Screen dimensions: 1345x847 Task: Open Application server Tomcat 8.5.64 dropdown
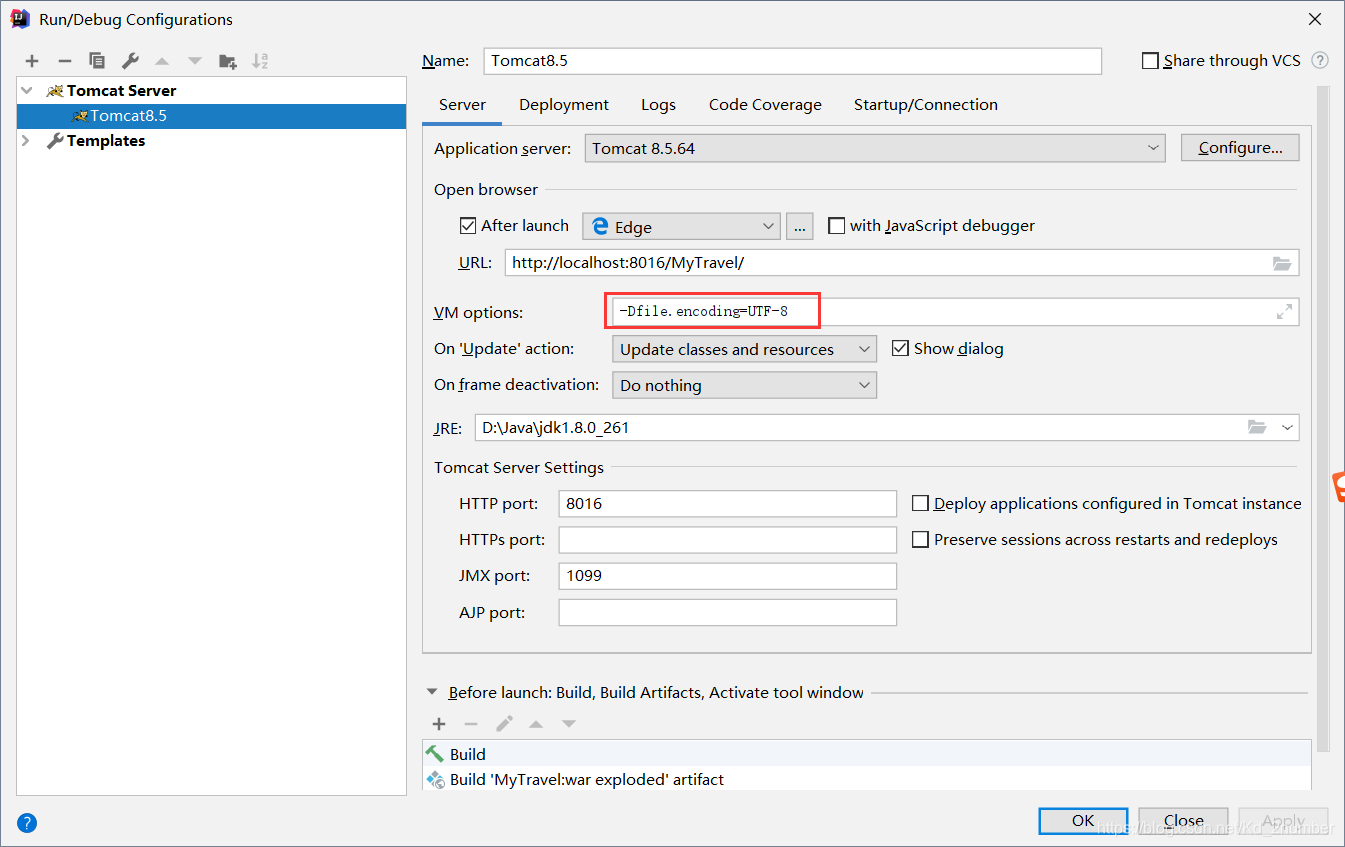pyautogui.click(x=875, y=148)
